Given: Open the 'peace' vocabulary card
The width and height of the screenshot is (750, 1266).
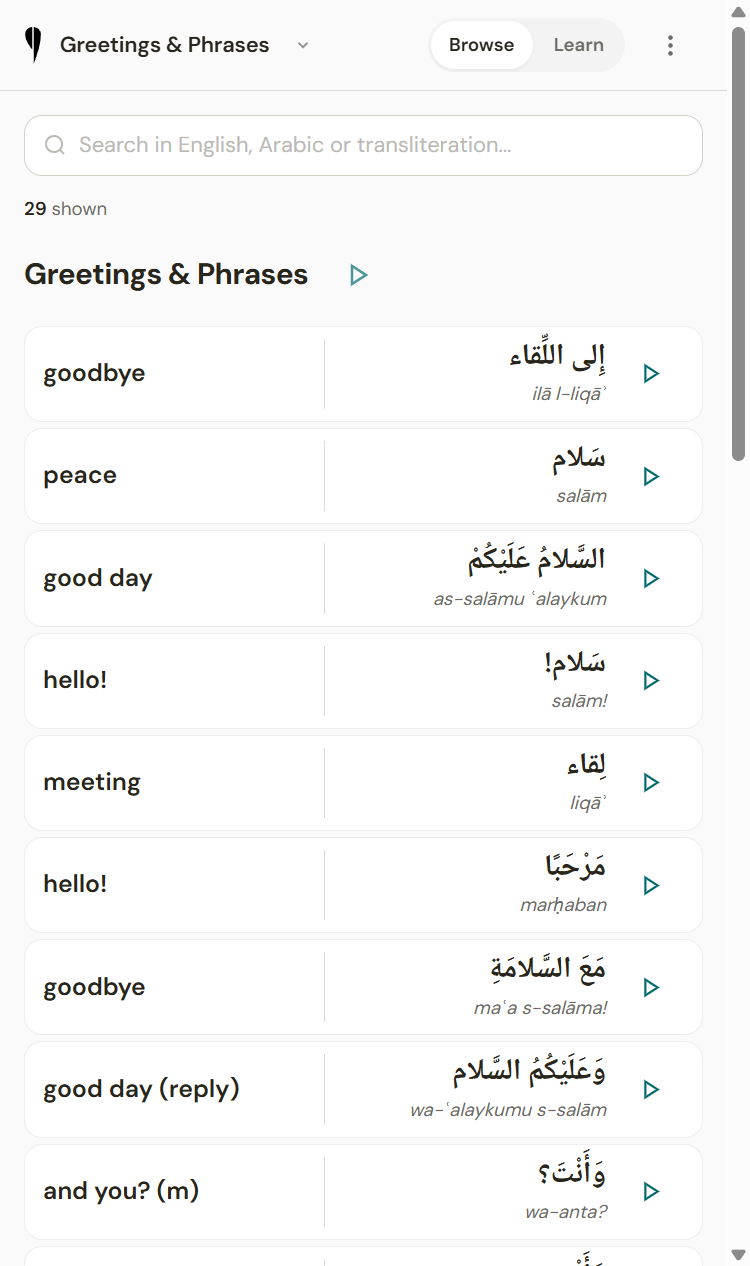Looking at the screenshot, I should pos(363,476).
